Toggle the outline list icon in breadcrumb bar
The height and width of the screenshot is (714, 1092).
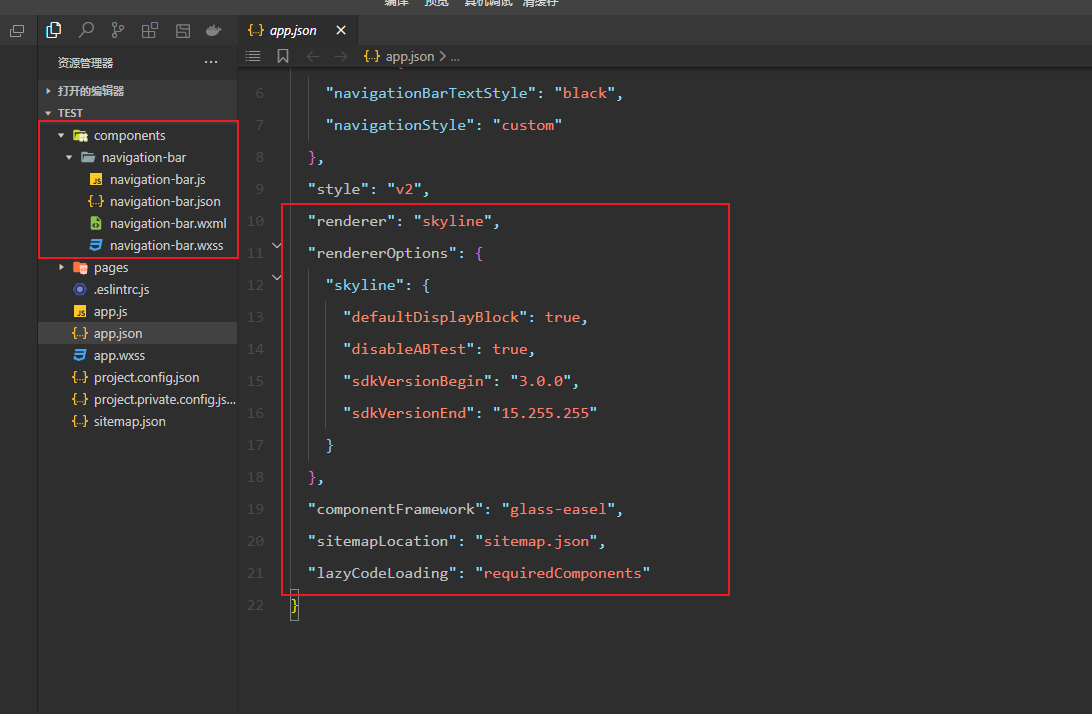253,56
